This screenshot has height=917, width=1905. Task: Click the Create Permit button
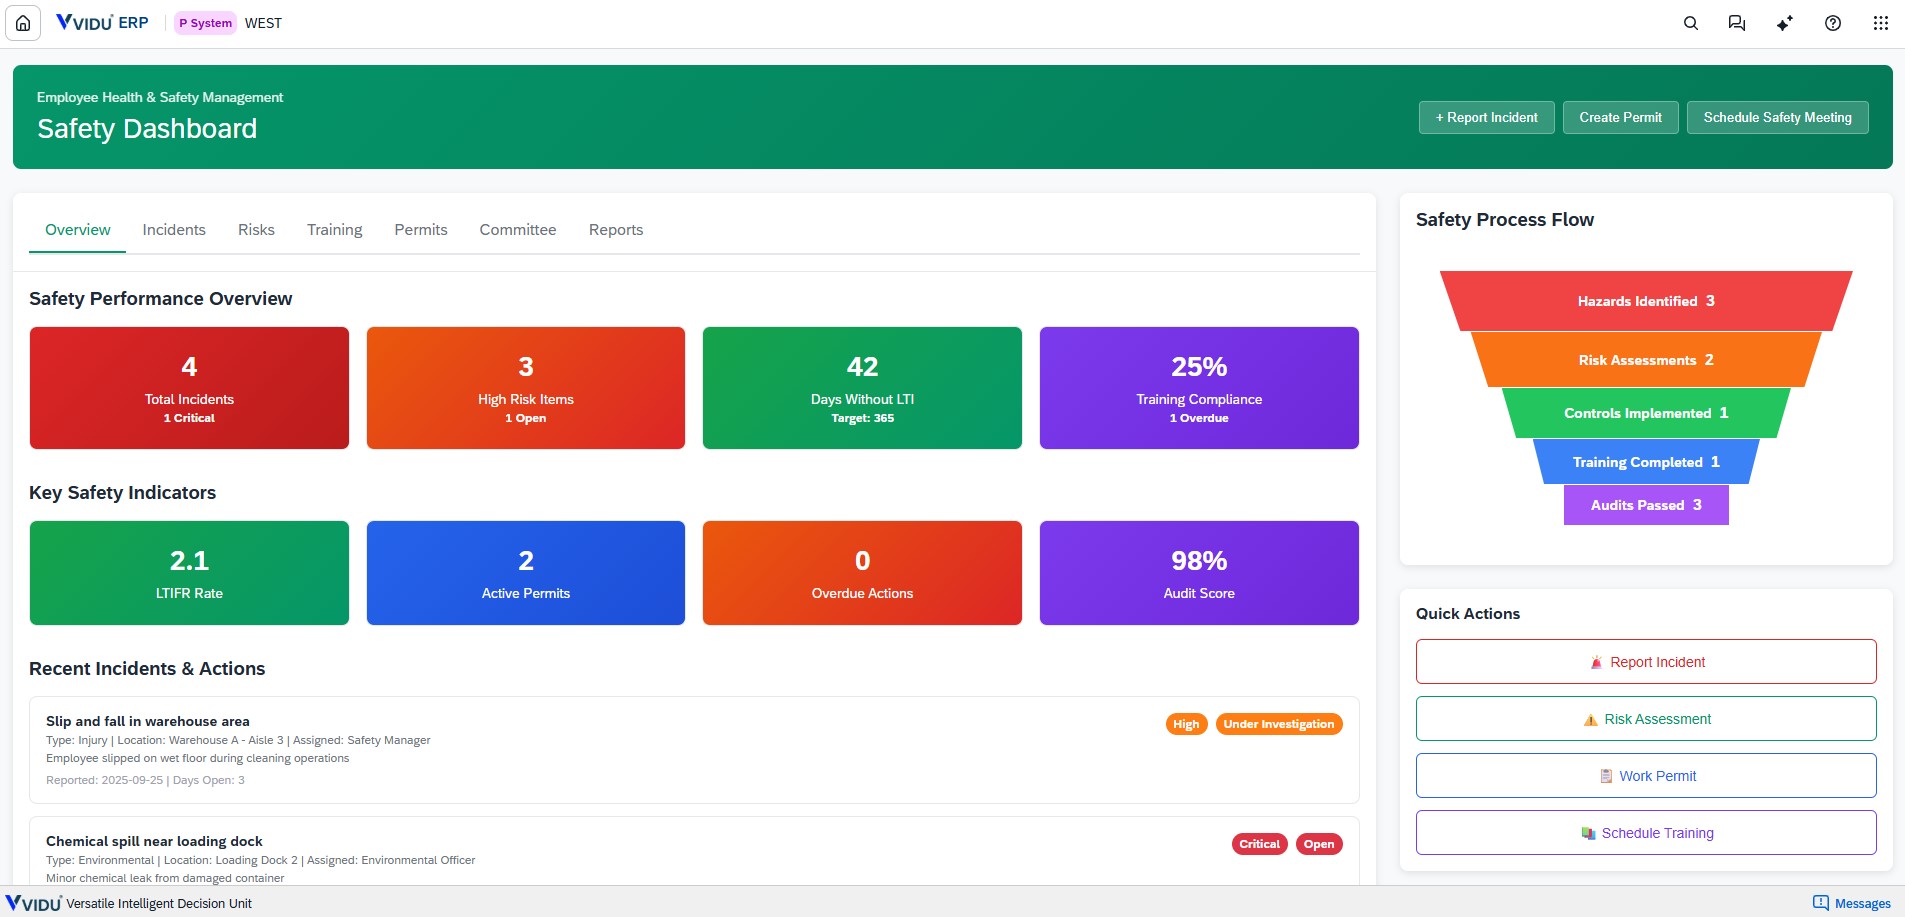pyautogui.click(x=1620, y=117)
